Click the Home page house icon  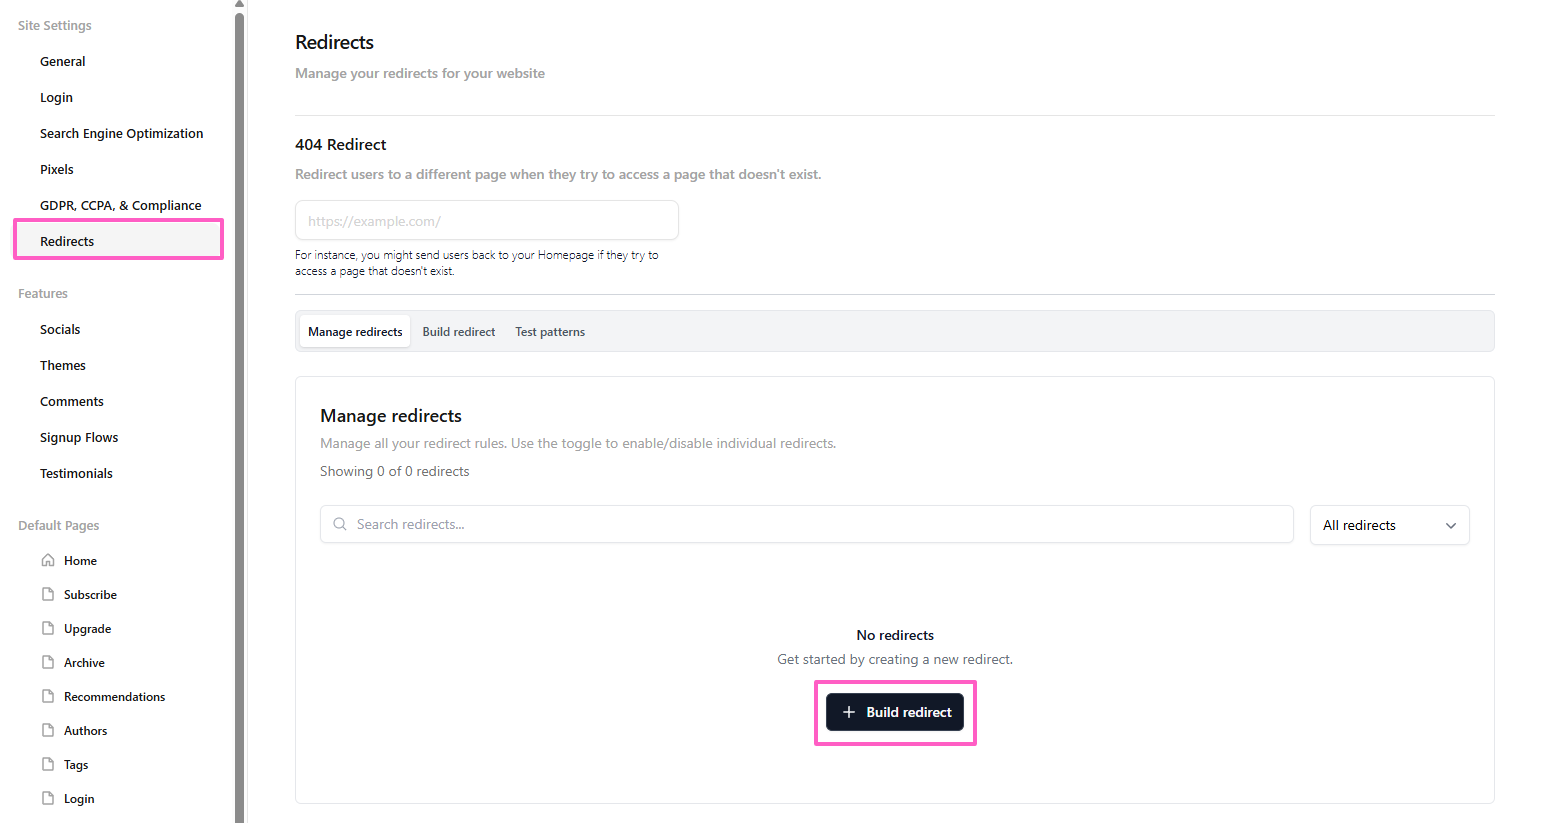coord(48,560)
